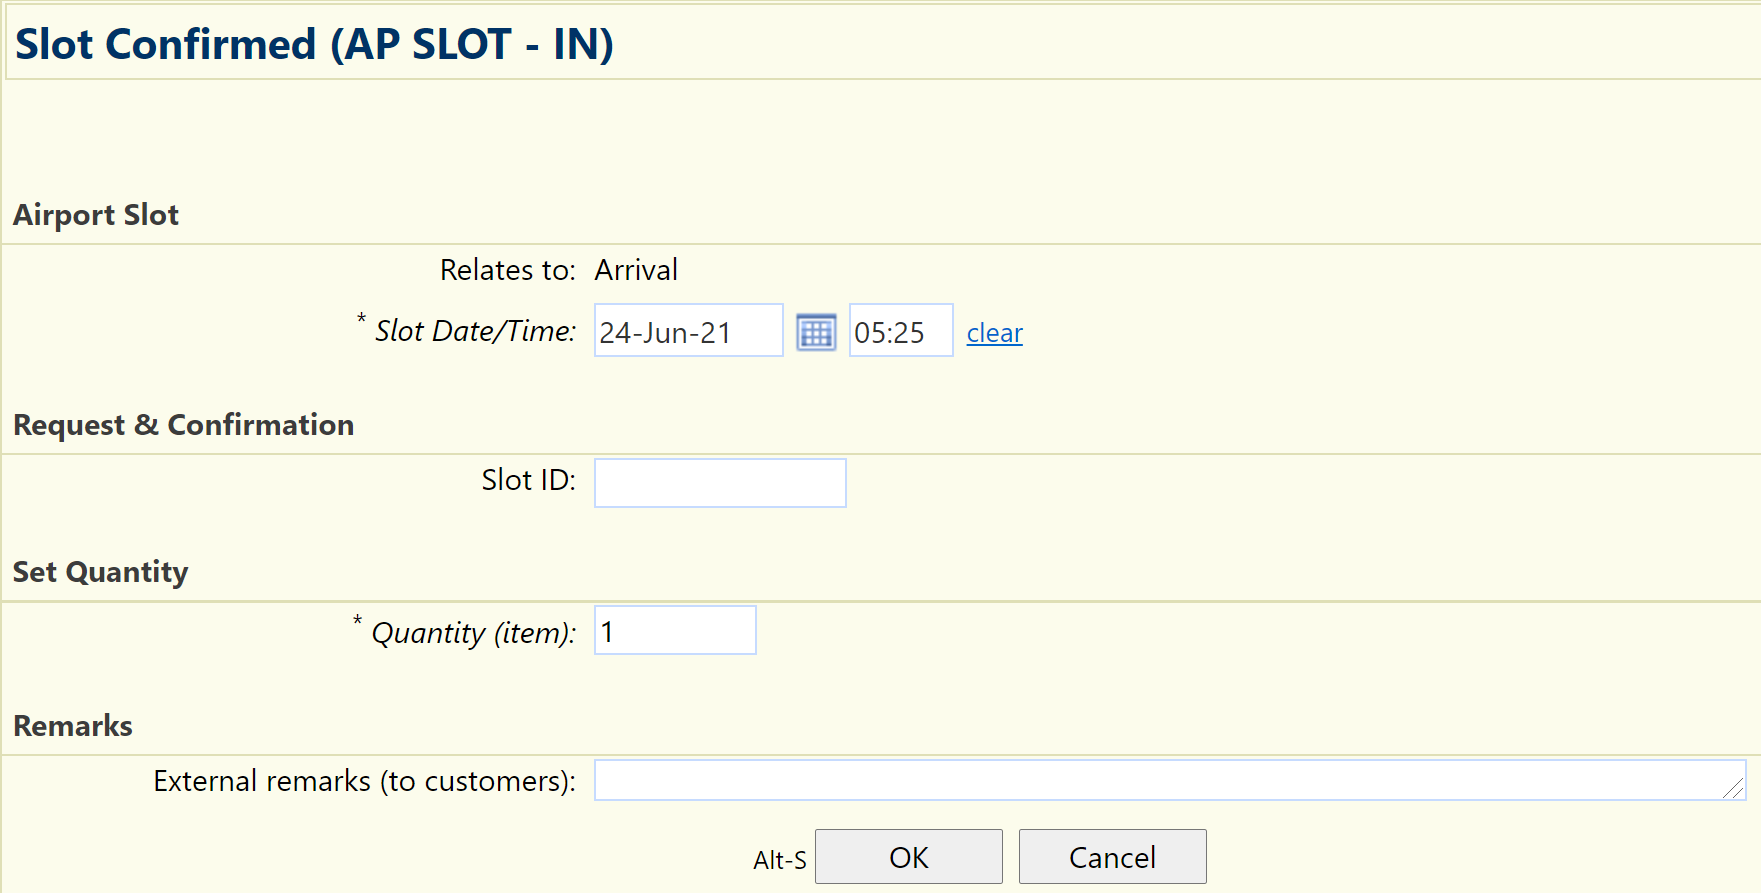Click the External remarks (to customers) label

364,781
